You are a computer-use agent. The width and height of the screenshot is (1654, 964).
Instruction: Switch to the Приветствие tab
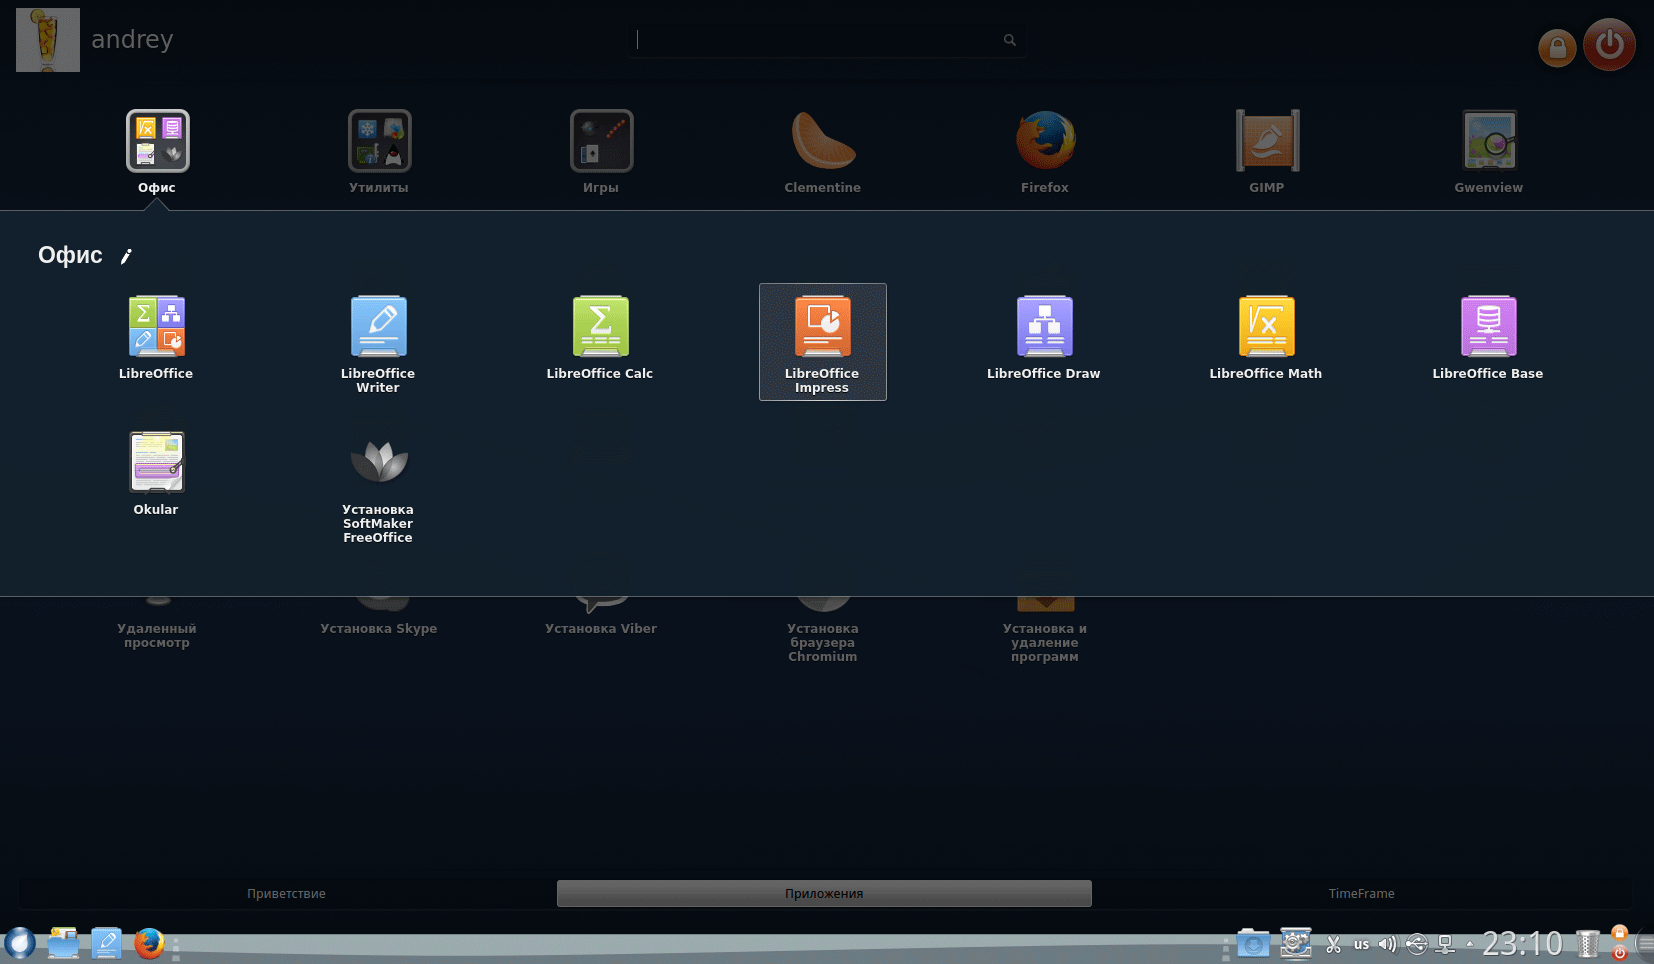pyautogui.click(x=287, y=894)
